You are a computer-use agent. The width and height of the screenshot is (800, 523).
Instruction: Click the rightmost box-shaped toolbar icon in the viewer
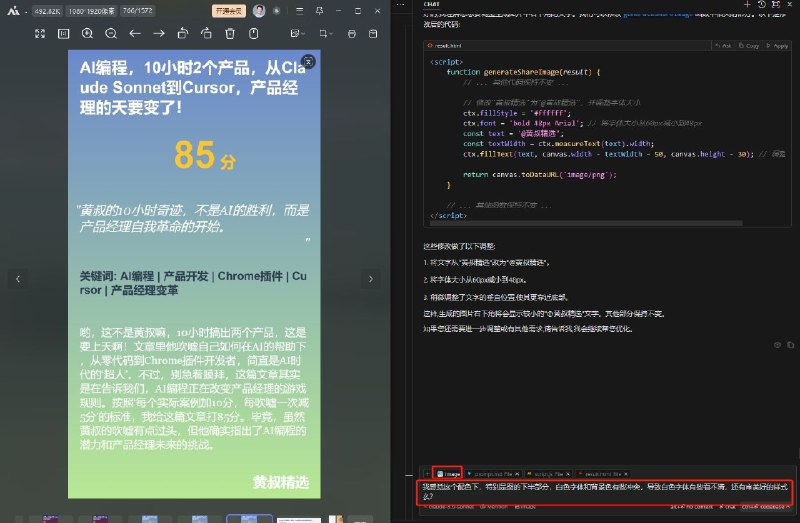(x=373, y=34)
